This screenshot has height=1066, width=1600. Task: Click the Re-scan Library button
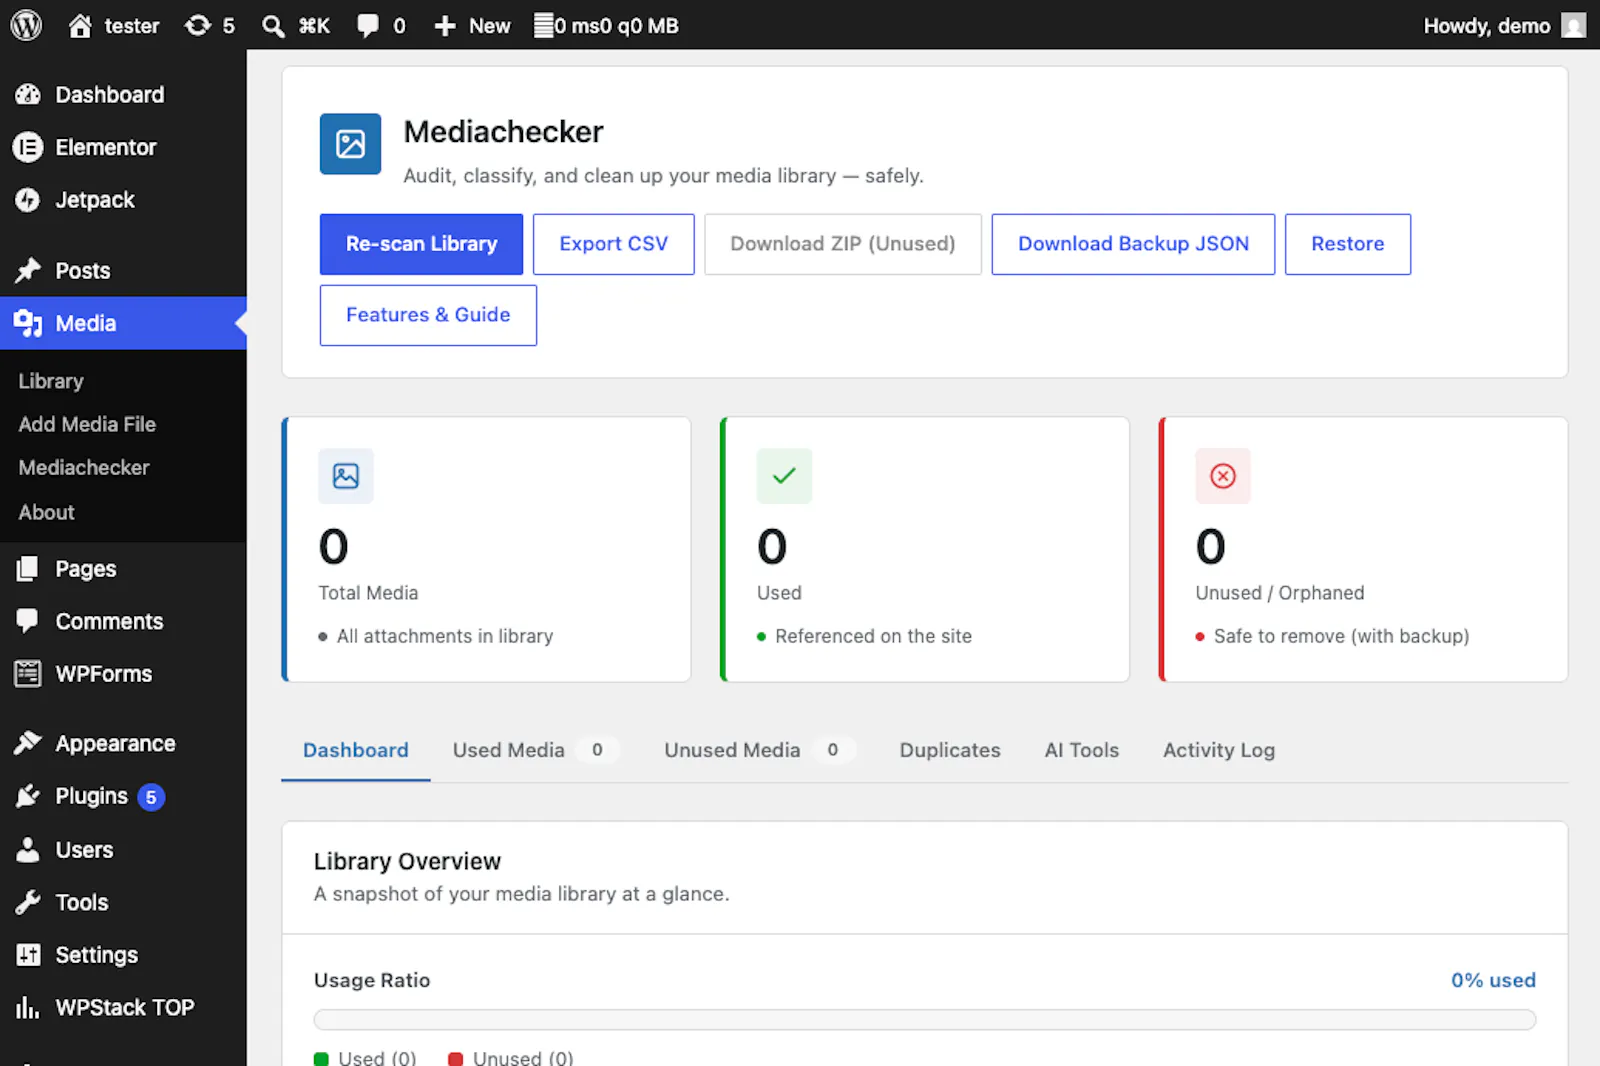tap(421, 244)
